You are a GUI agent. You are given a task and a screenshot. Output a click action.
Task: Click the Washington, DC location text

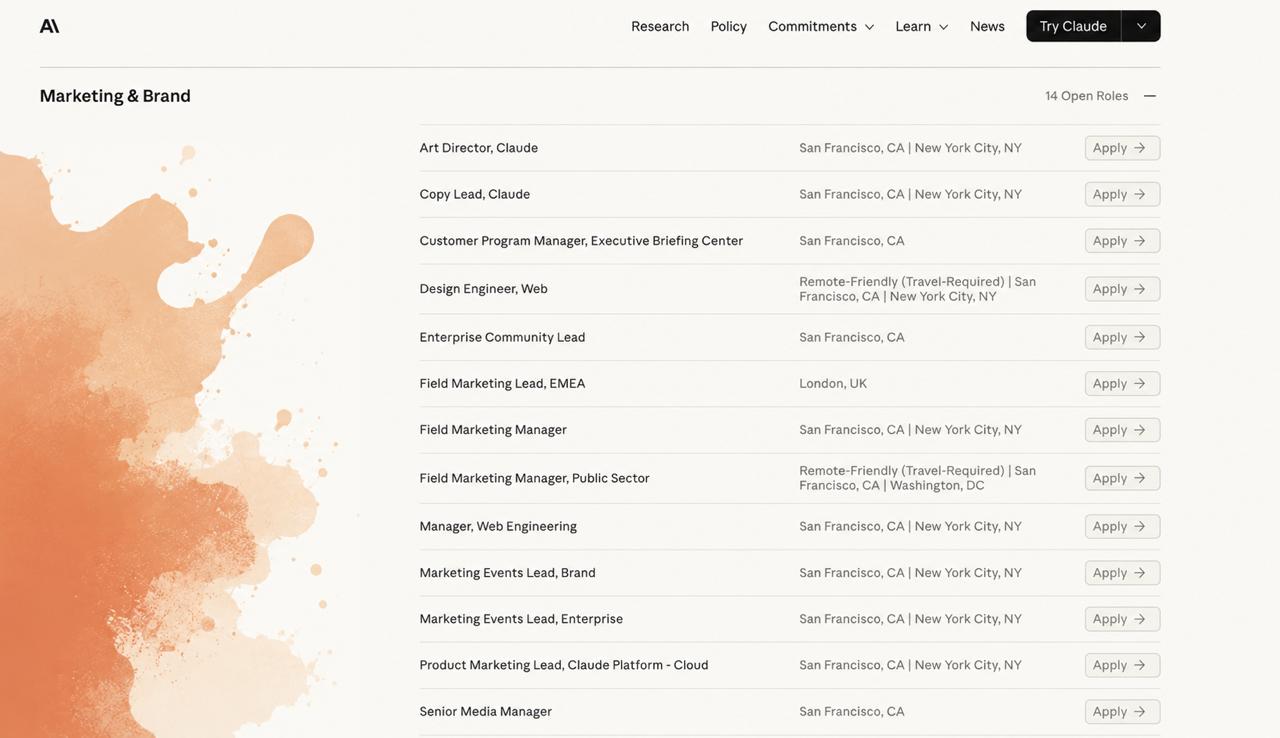coord(937,485)
